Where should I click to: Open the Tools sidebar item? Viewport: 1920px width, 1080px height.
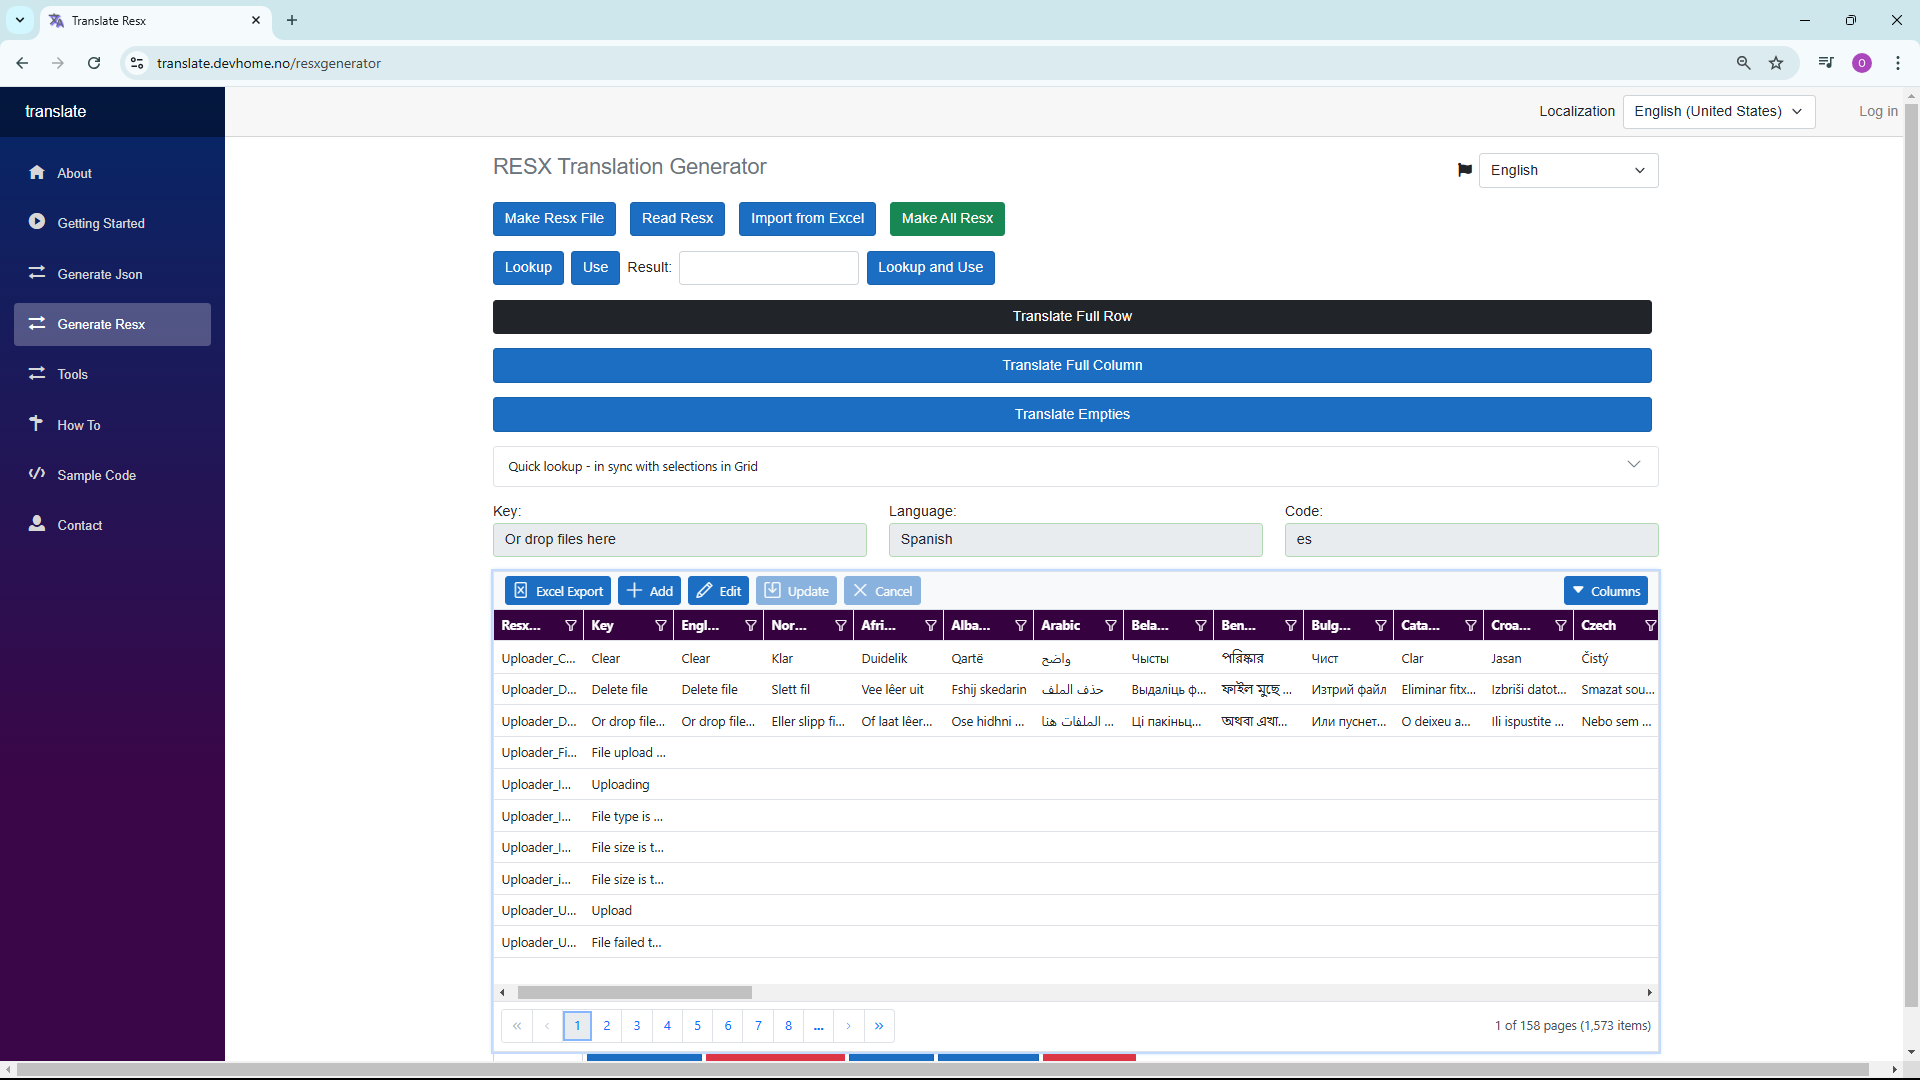(112, 374)
